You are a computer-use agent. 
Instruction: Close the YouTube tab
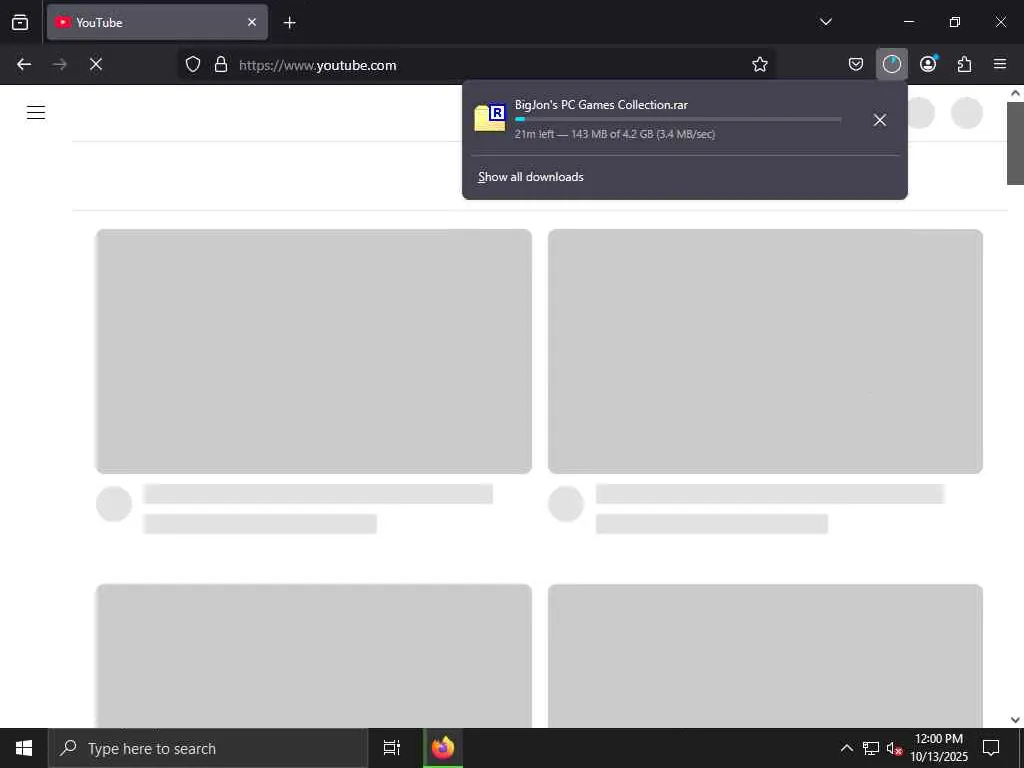[x=251, y=22]
